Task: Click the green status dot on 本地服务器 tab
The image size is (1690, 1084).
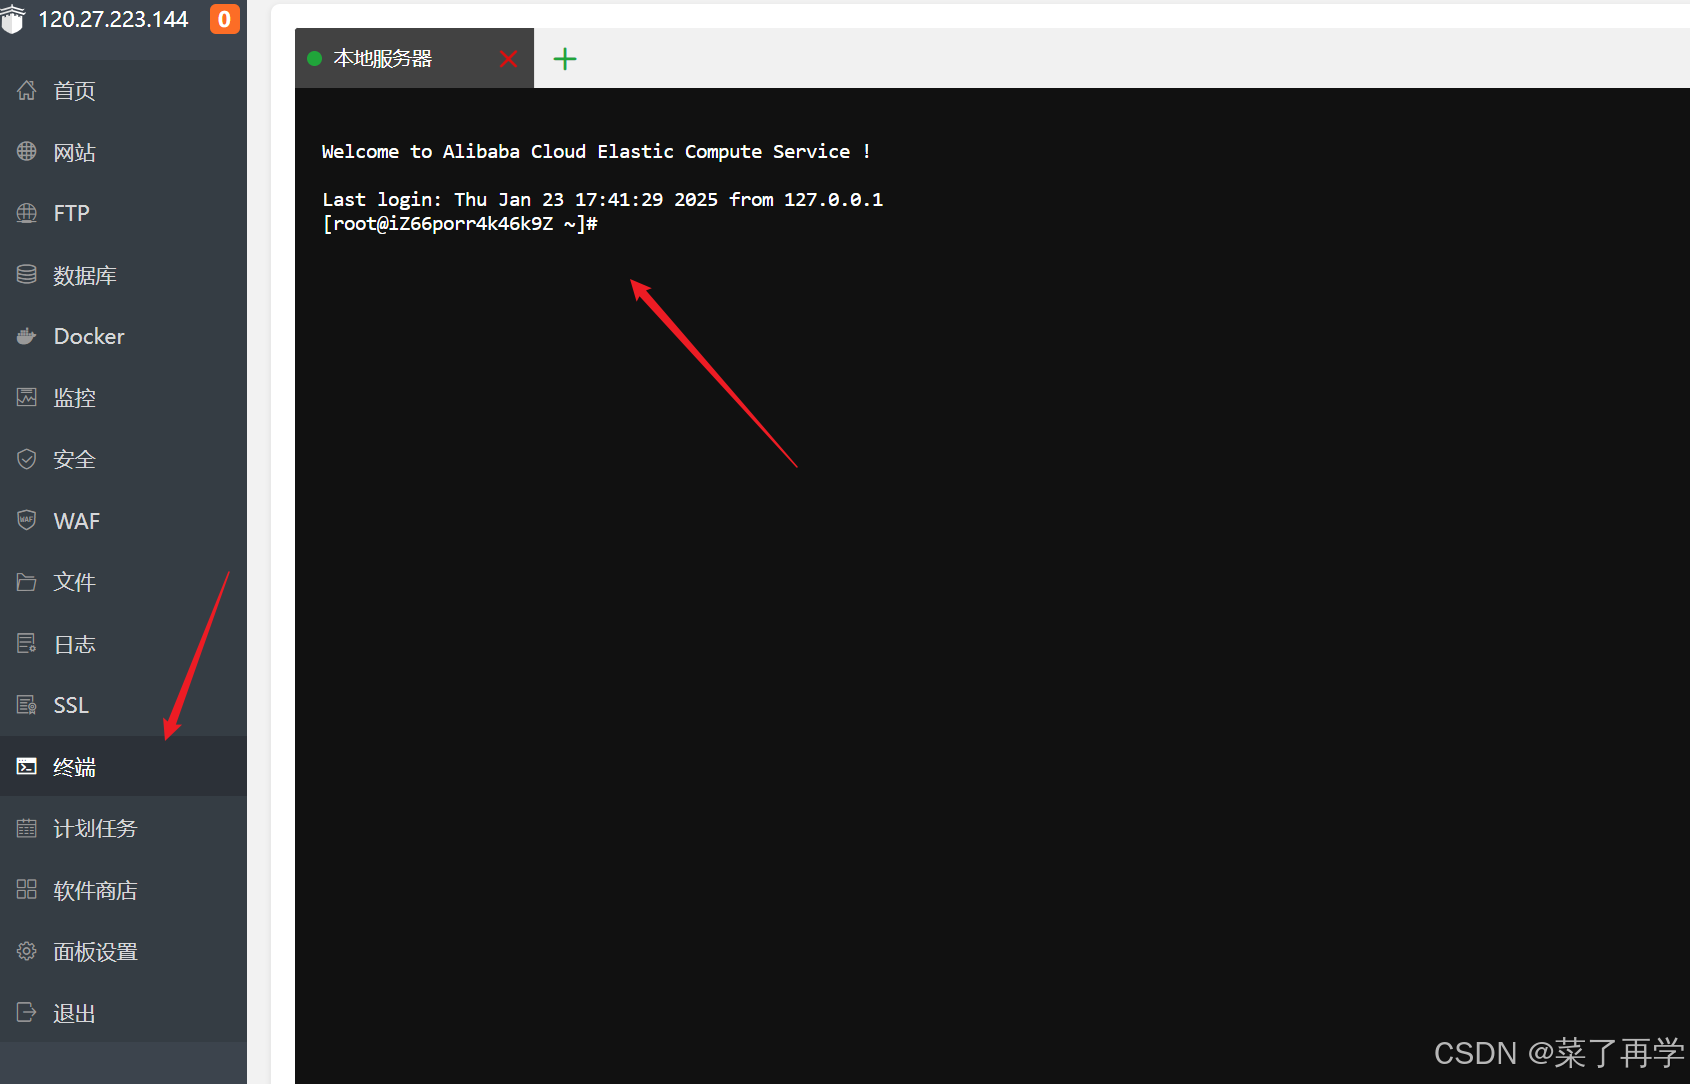Action: tap(314, 59)
